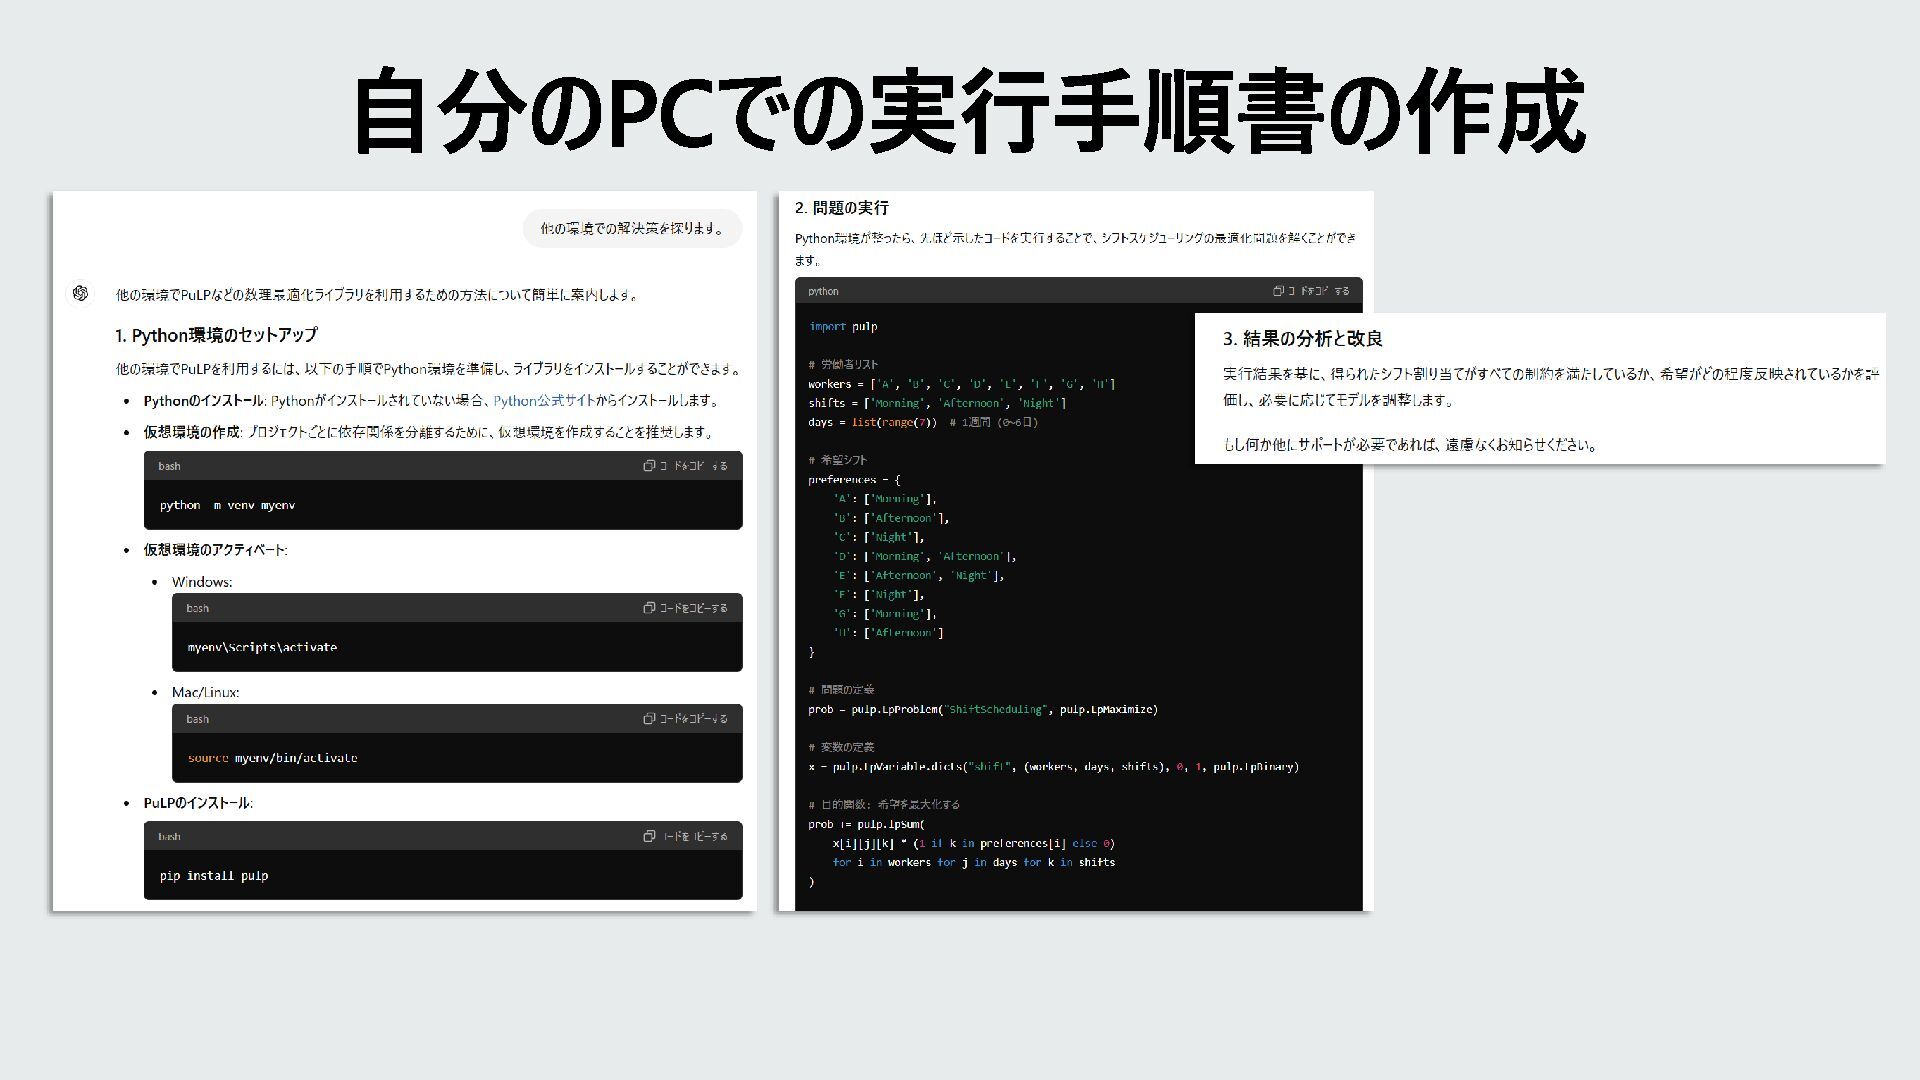
Task: Click the copy icon in the venv code block
Action: tap(649, 466)
